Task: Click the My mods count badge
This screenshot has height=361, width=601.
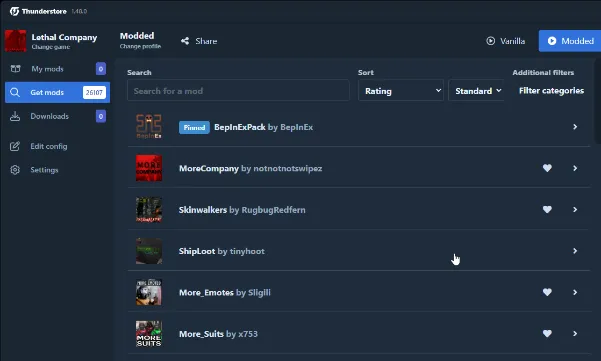Action: point(101,69)
